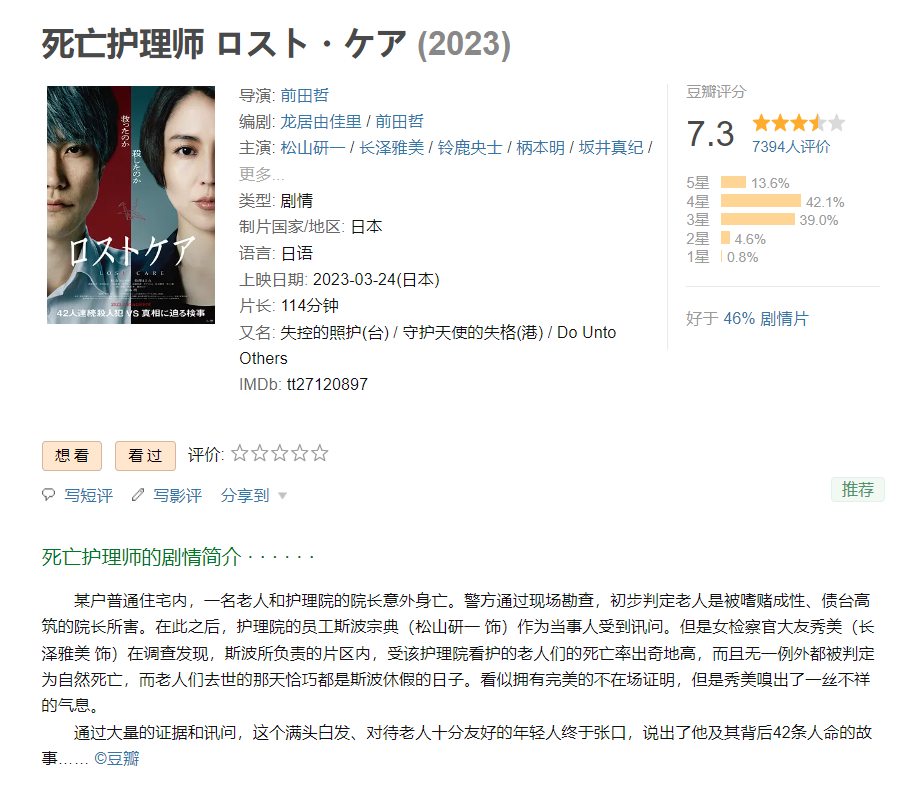Open the 46% 剧情片 comparison link
Viewport: 900px width, 800px height.
[x=766, y=319]
